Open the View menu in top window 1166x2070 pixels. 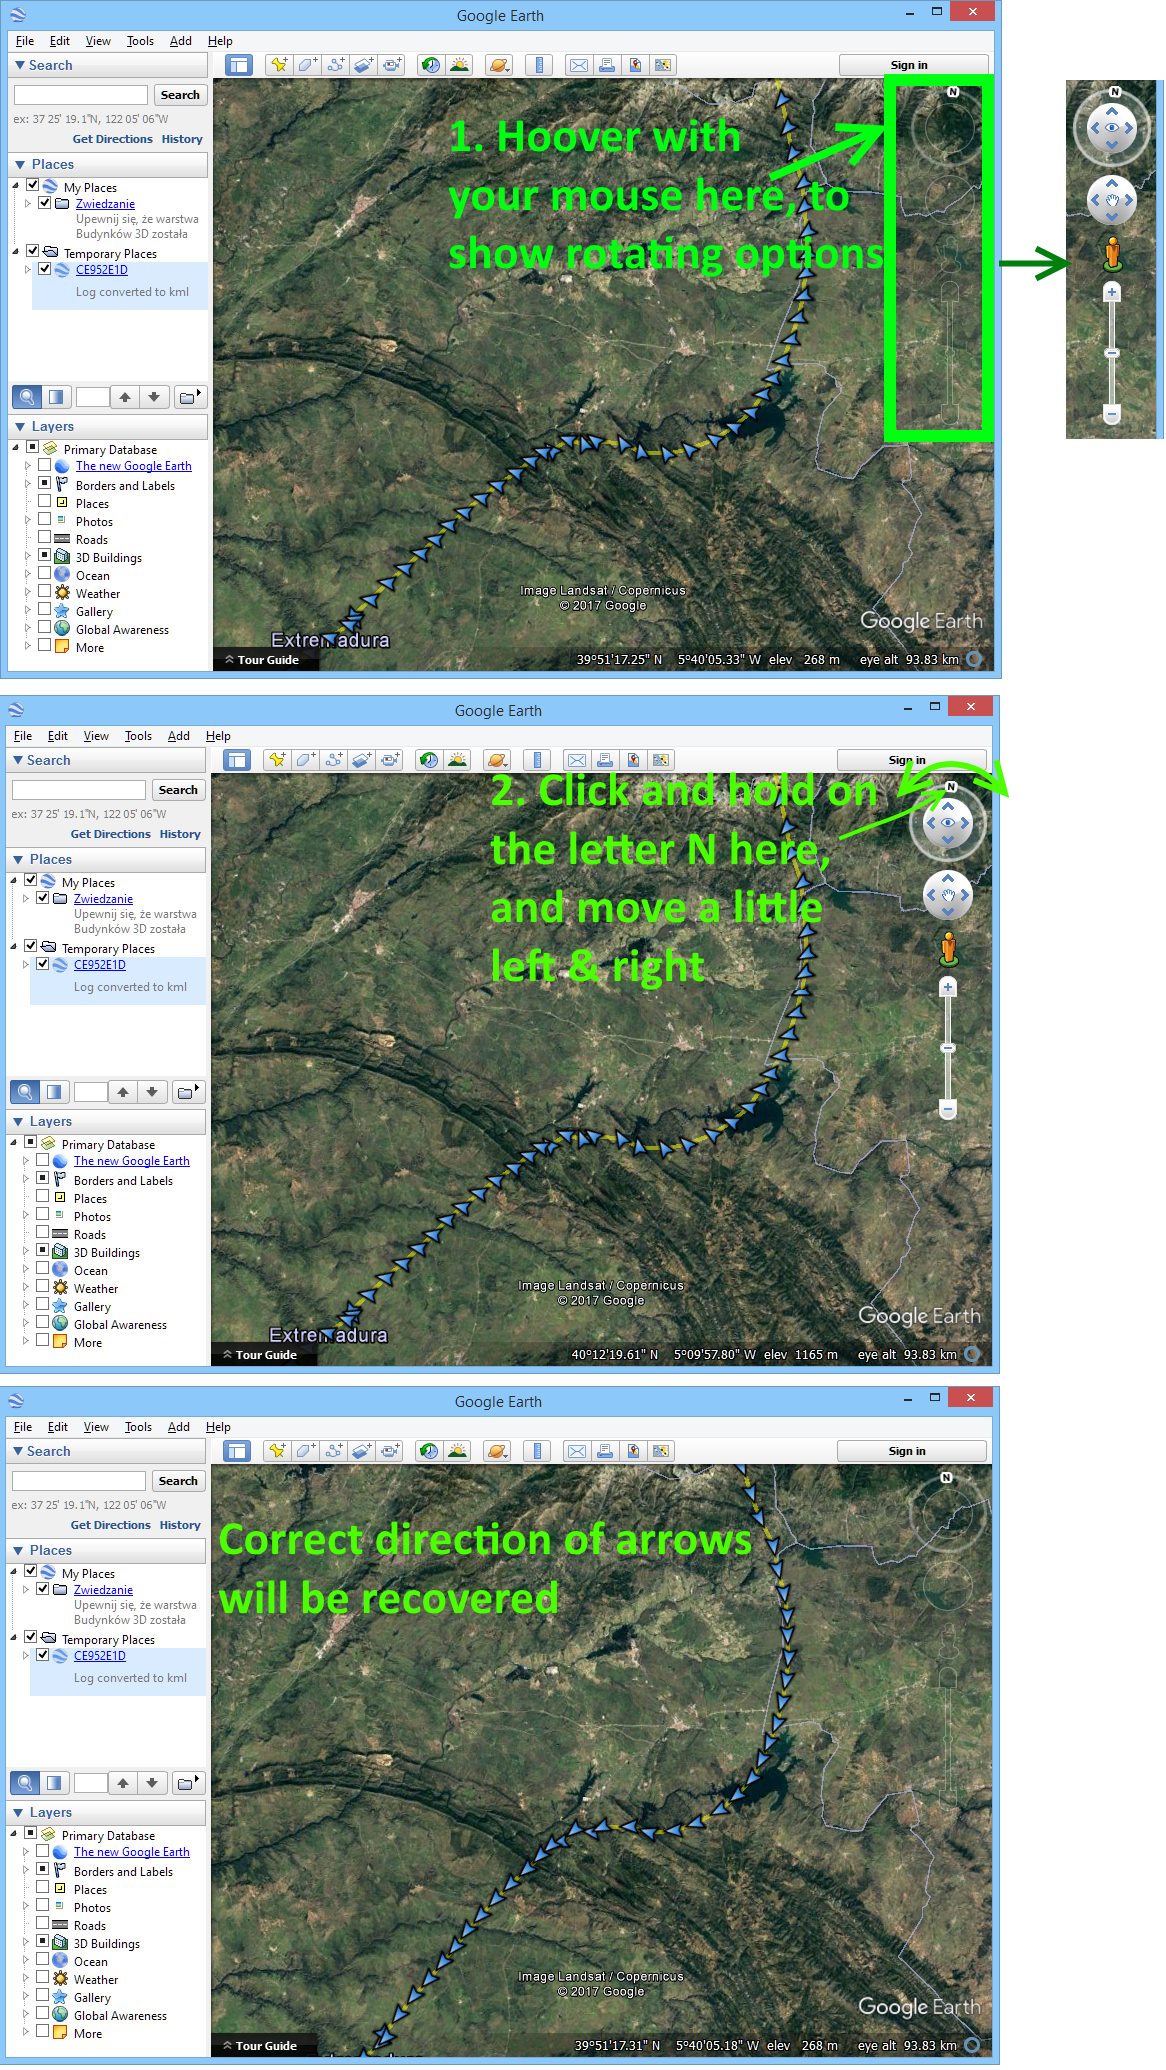pos(98,41)
